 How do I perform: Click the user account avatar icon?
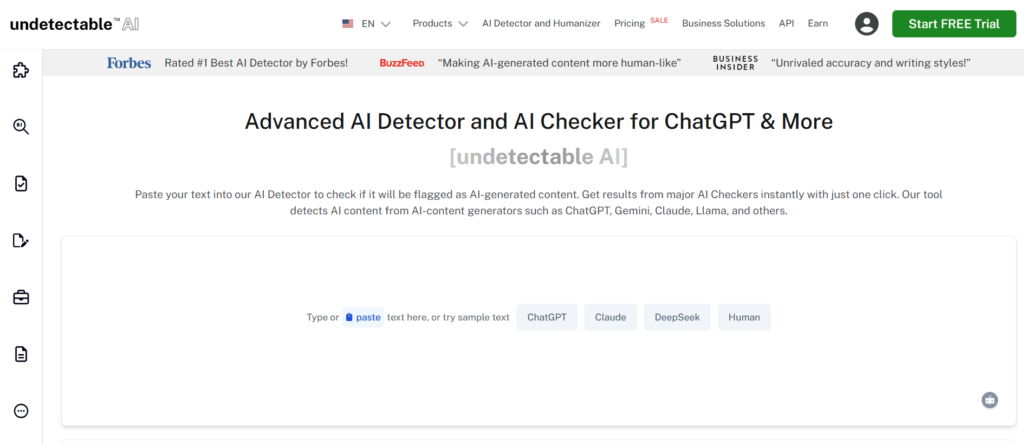pos(866,24)
